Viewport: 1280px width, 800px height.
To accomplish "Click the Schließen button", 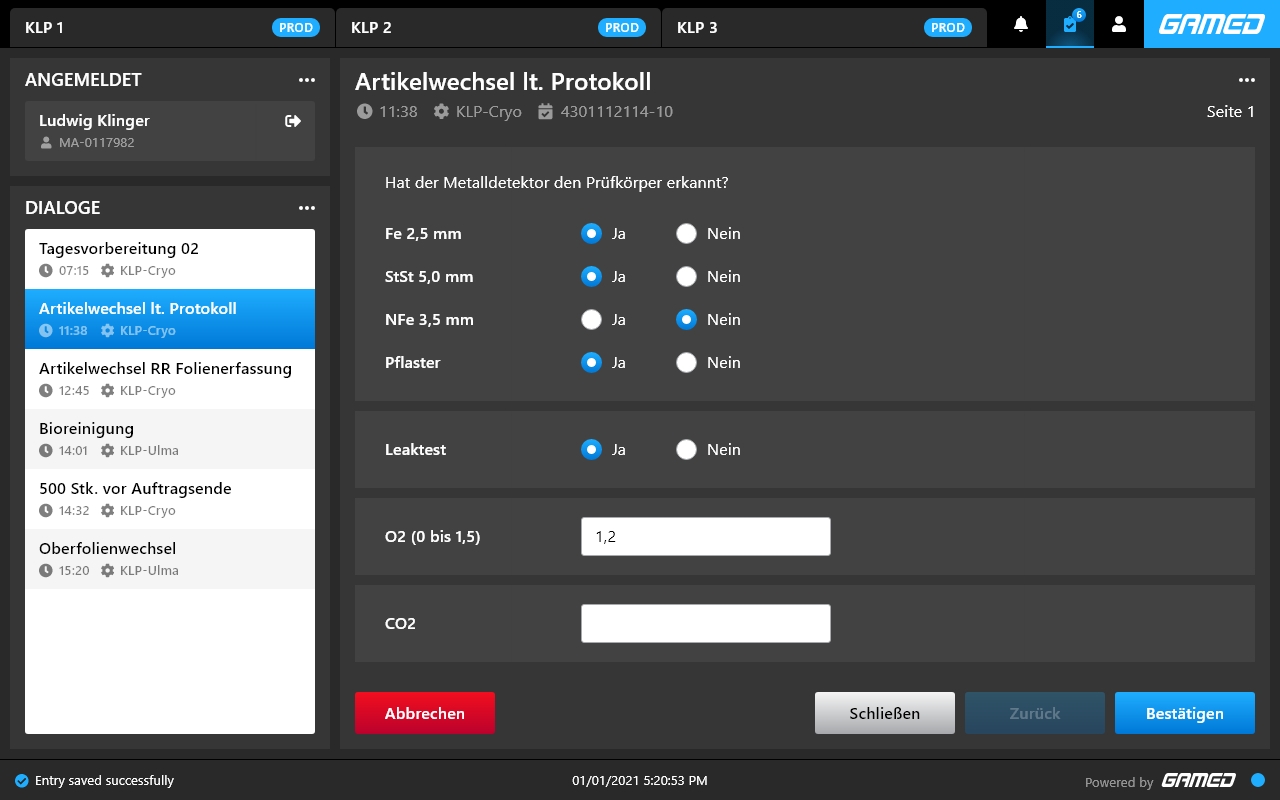I will coord(885,713).
